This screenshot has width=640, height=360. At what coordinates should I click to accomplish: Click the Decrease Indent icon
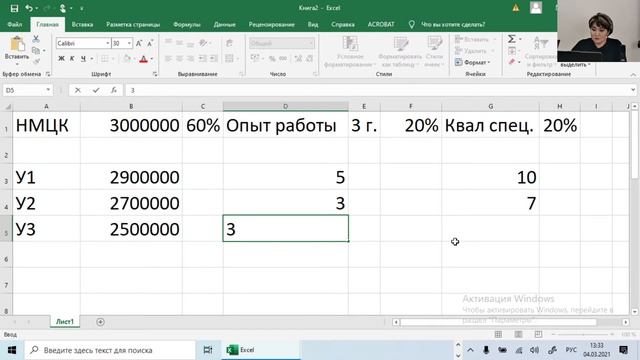pos(203,59)
